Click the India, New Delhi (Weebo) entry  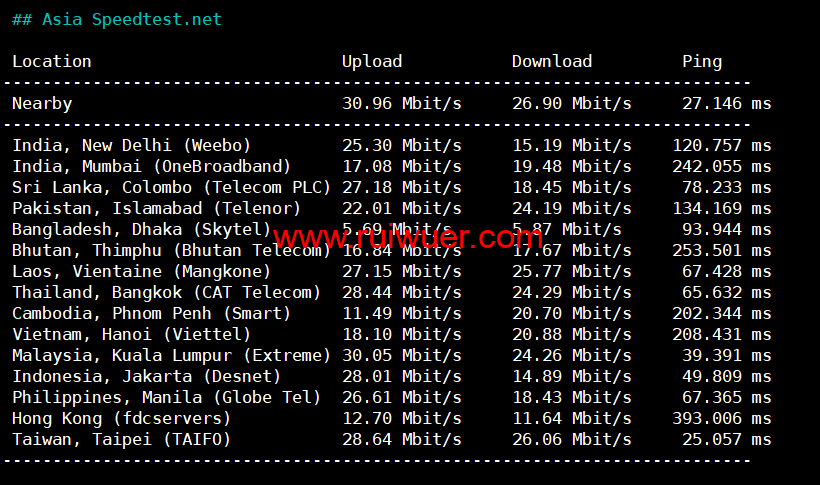pyautogui.click(x=131, y=145)
